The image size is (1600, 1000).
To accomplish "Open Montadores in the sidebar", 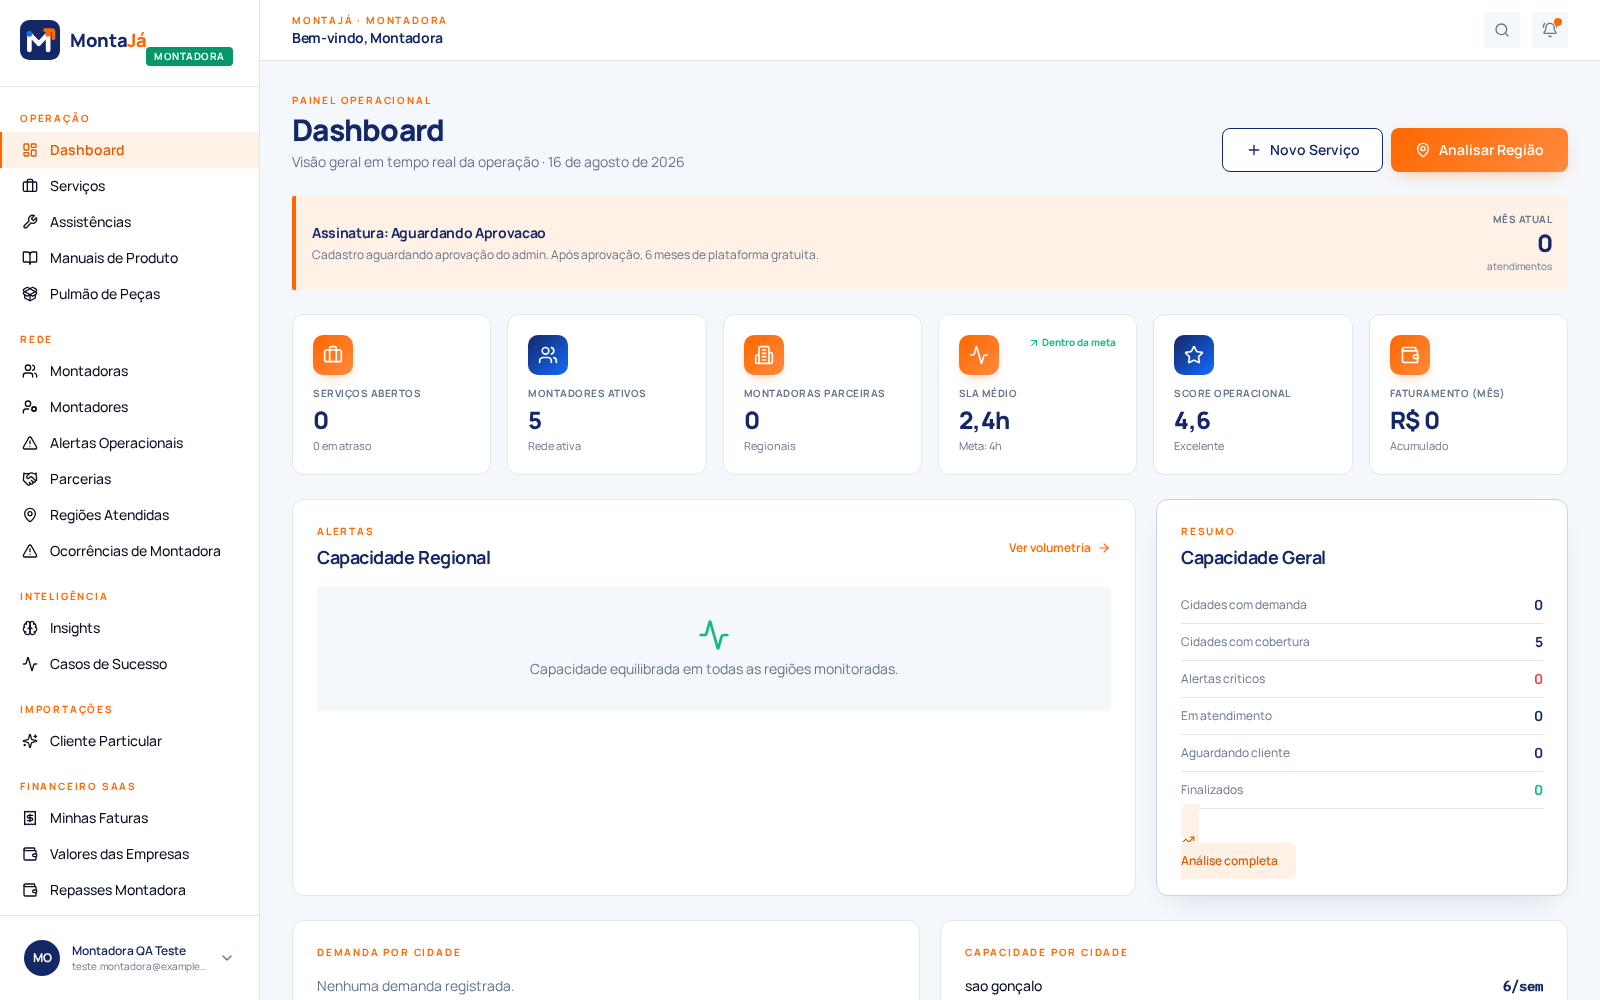I will point(130,407).
